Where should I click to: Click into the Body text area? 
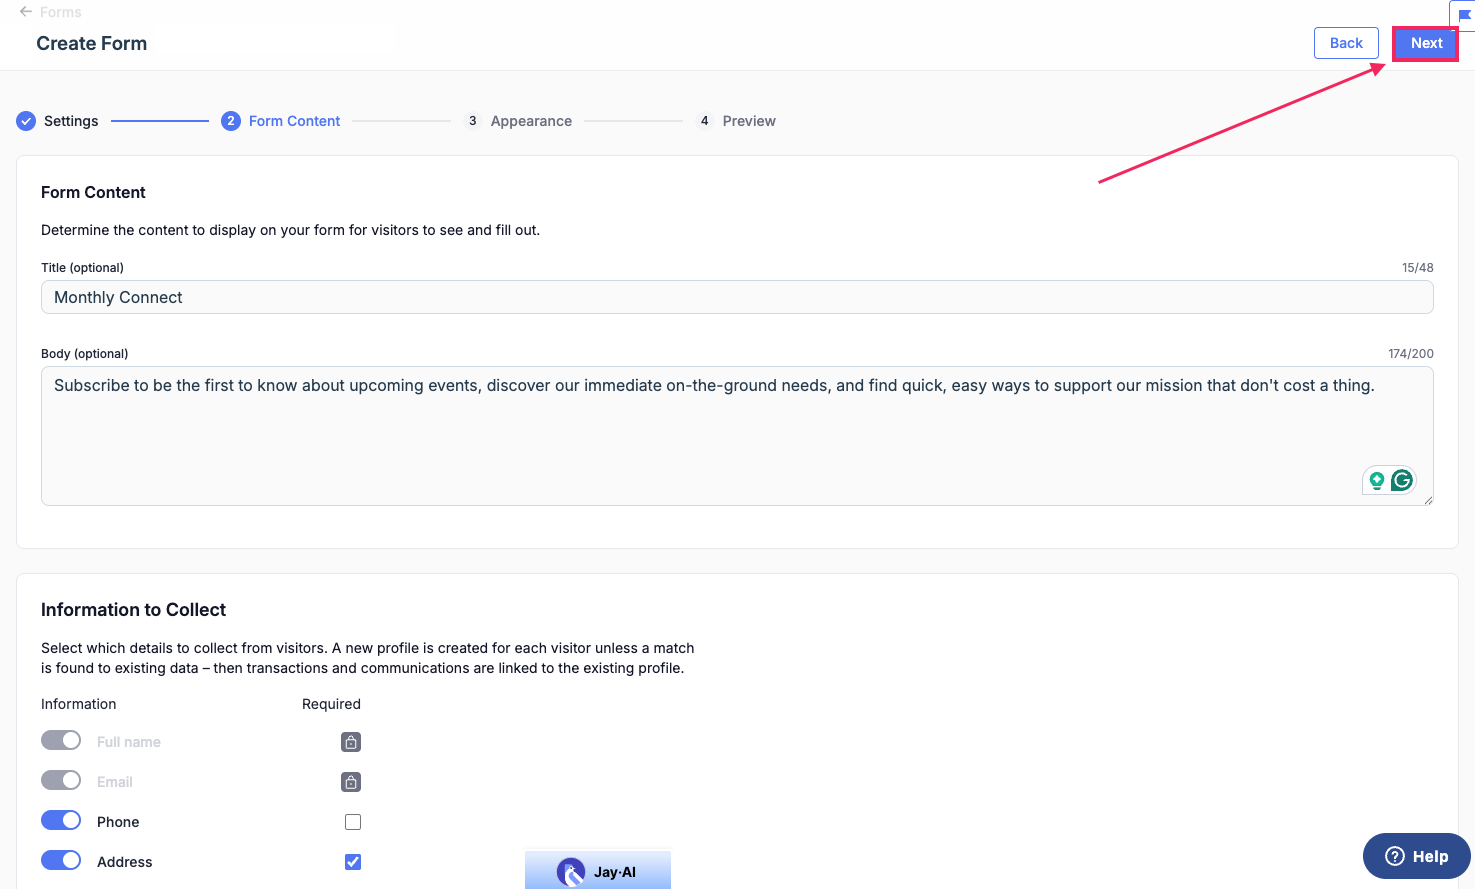pyautogui.click(x=737, y=436)
